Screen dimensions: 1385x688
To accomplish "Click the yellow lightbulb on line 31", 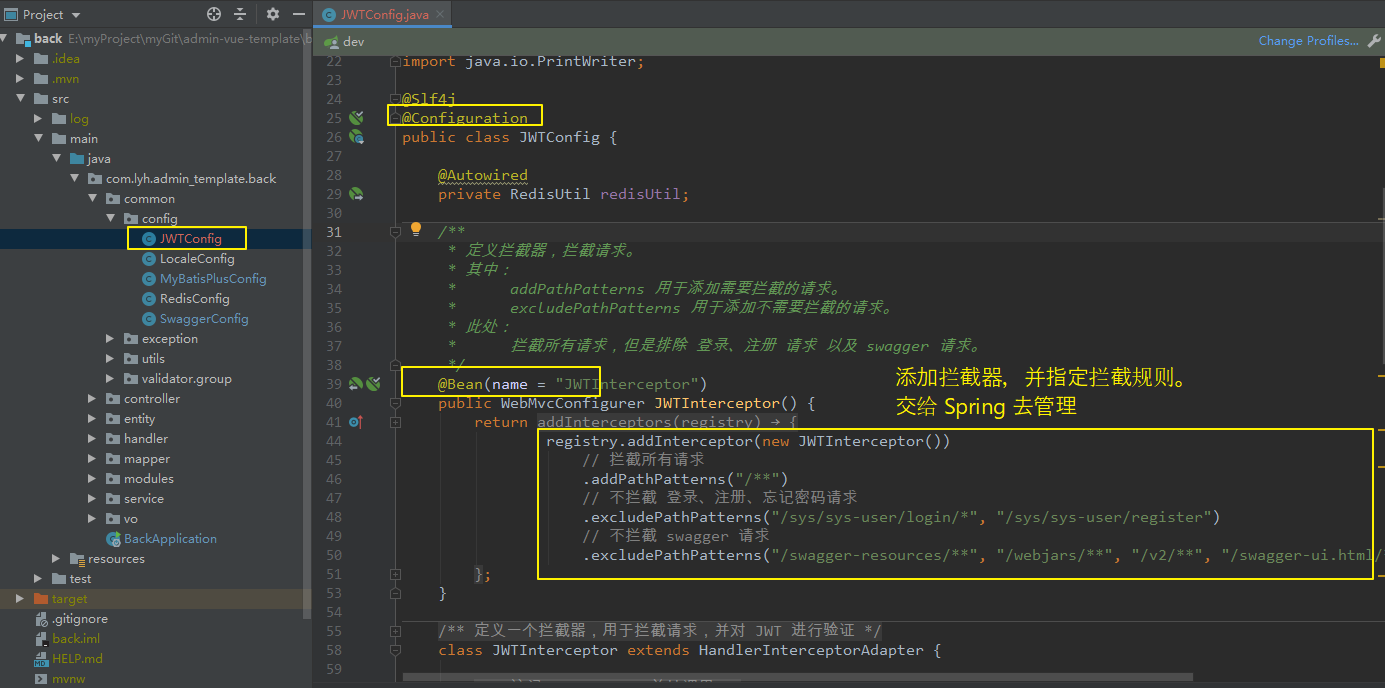I will 417,230.
